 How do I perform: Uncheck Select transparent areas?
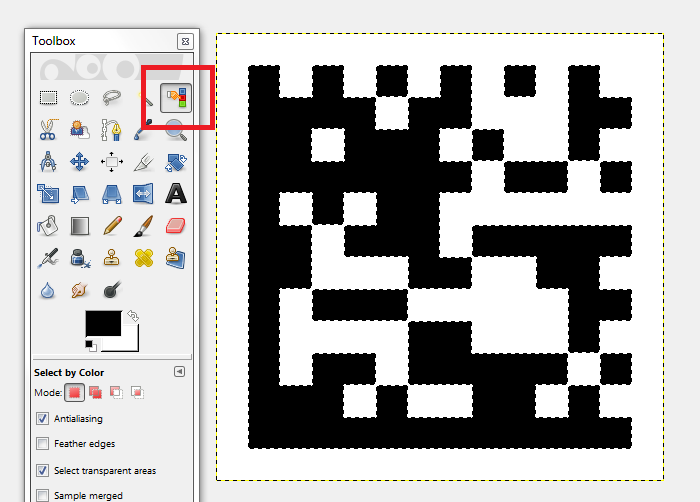[x=42, y=470]
